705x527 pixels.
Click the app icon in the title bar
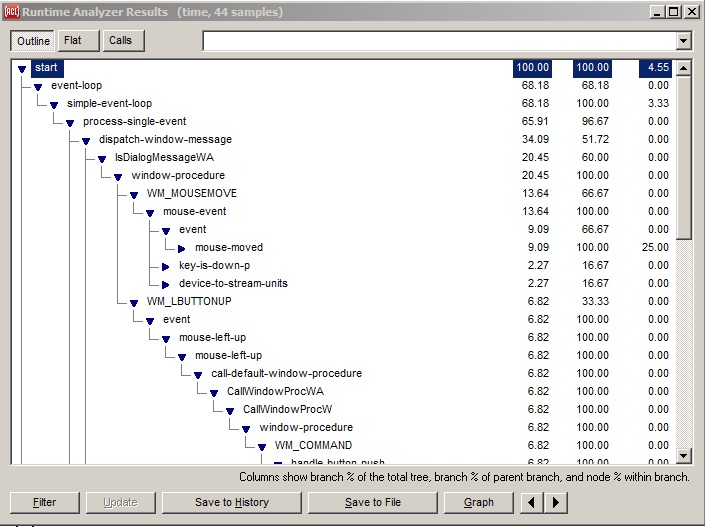(11, 12)
